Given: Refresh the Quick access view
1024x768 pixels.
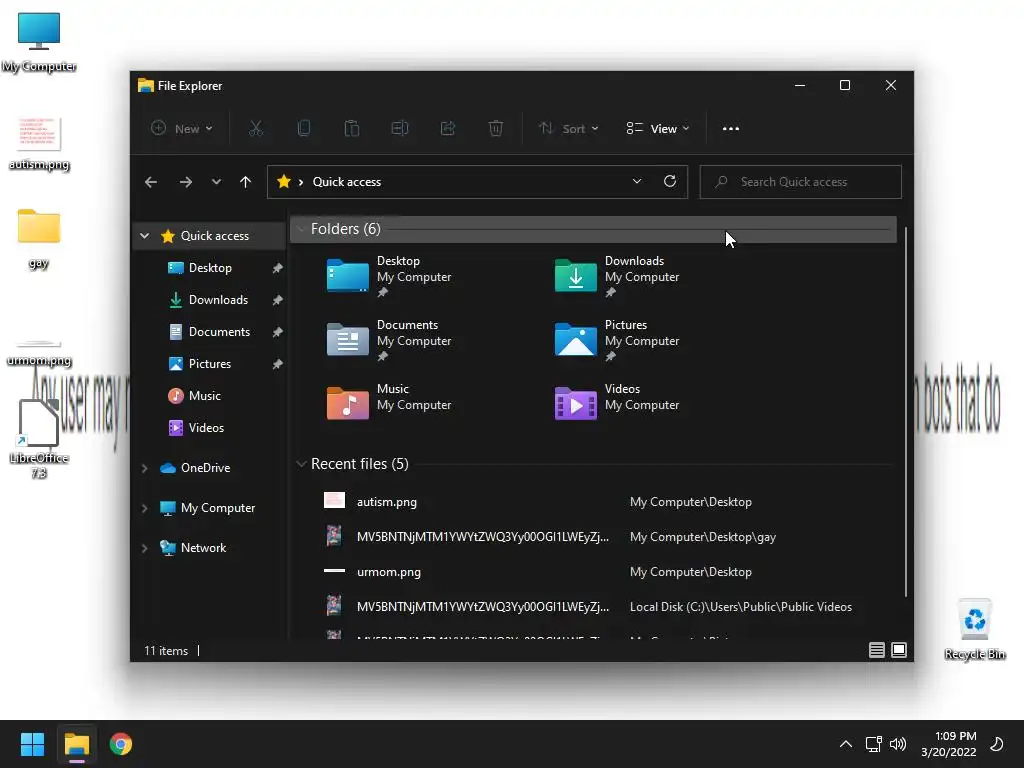Looking at the screenshot, I should coord(669,182).
